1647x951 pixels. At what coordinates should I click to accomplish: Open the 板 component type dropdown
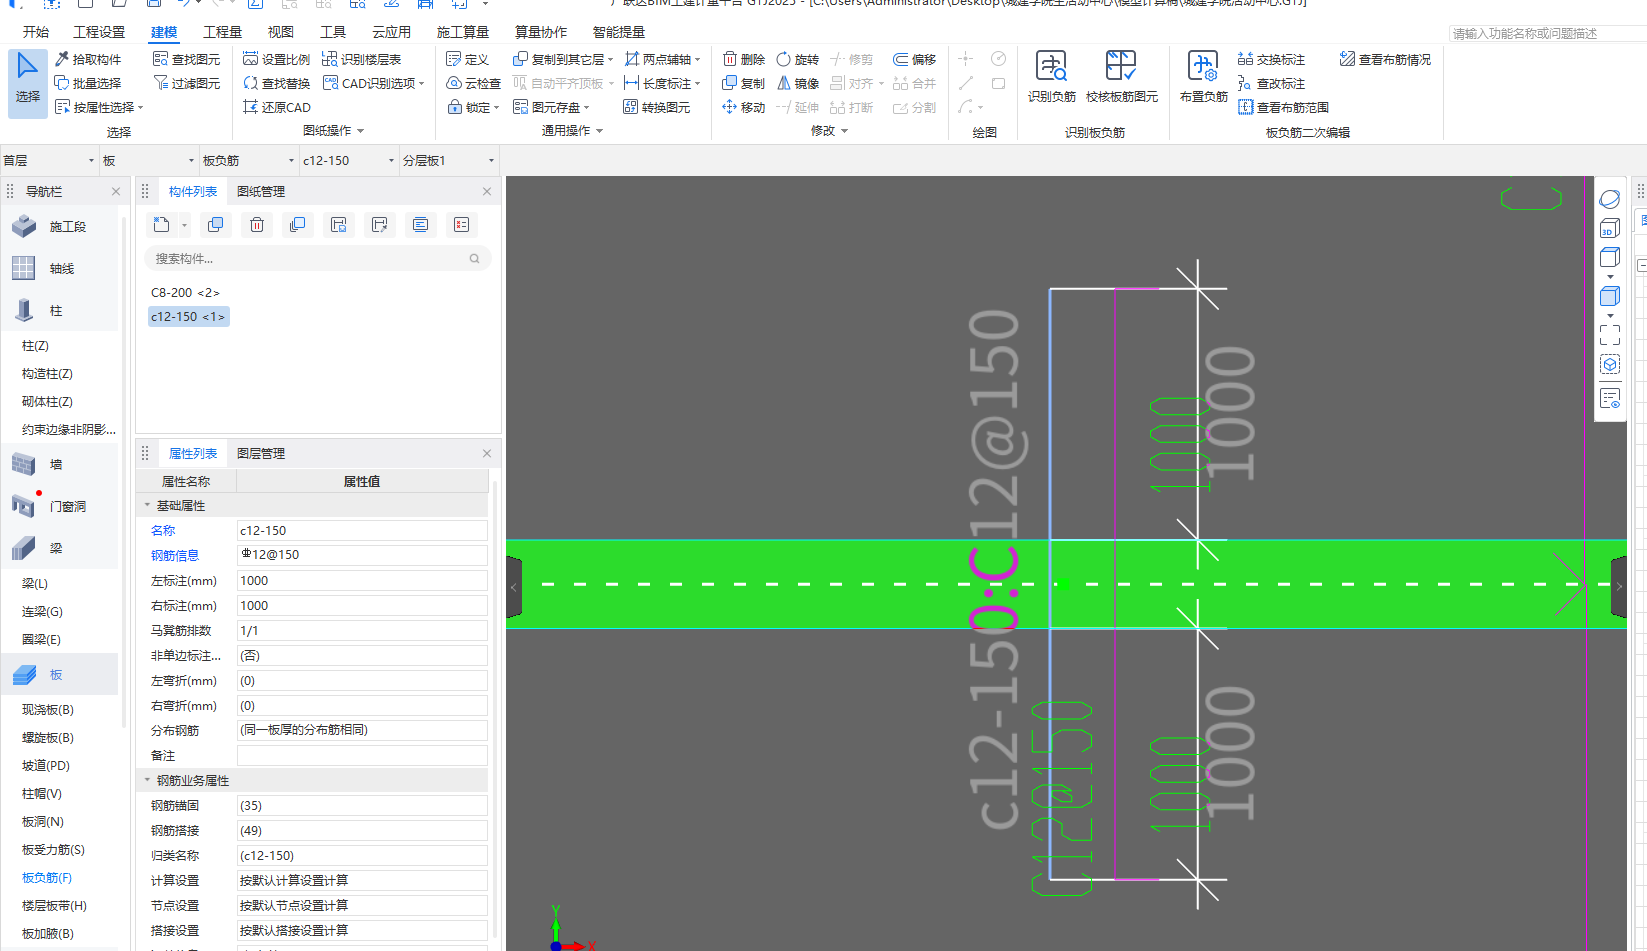[149, 160]
